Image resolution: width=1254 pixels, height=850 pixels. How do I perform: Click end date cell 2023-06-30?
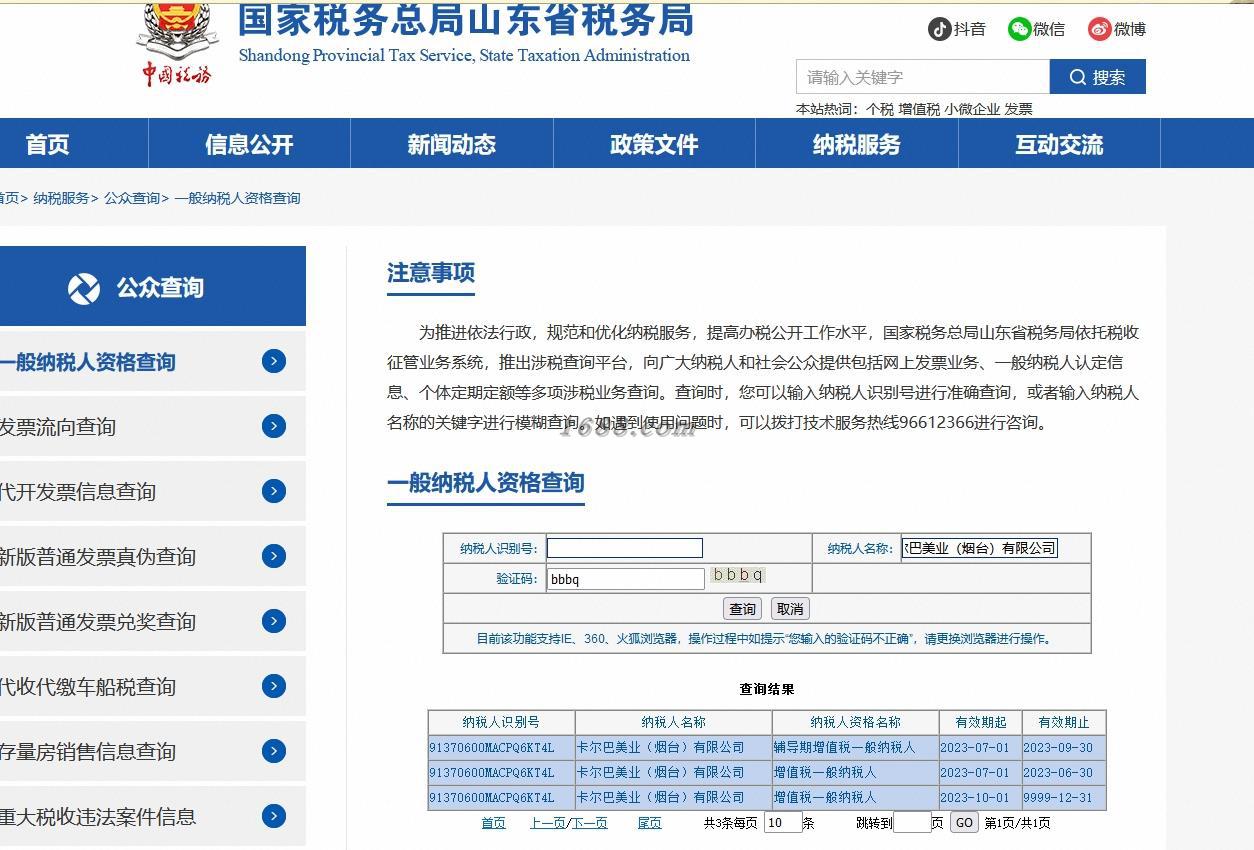coord(1064,772)
